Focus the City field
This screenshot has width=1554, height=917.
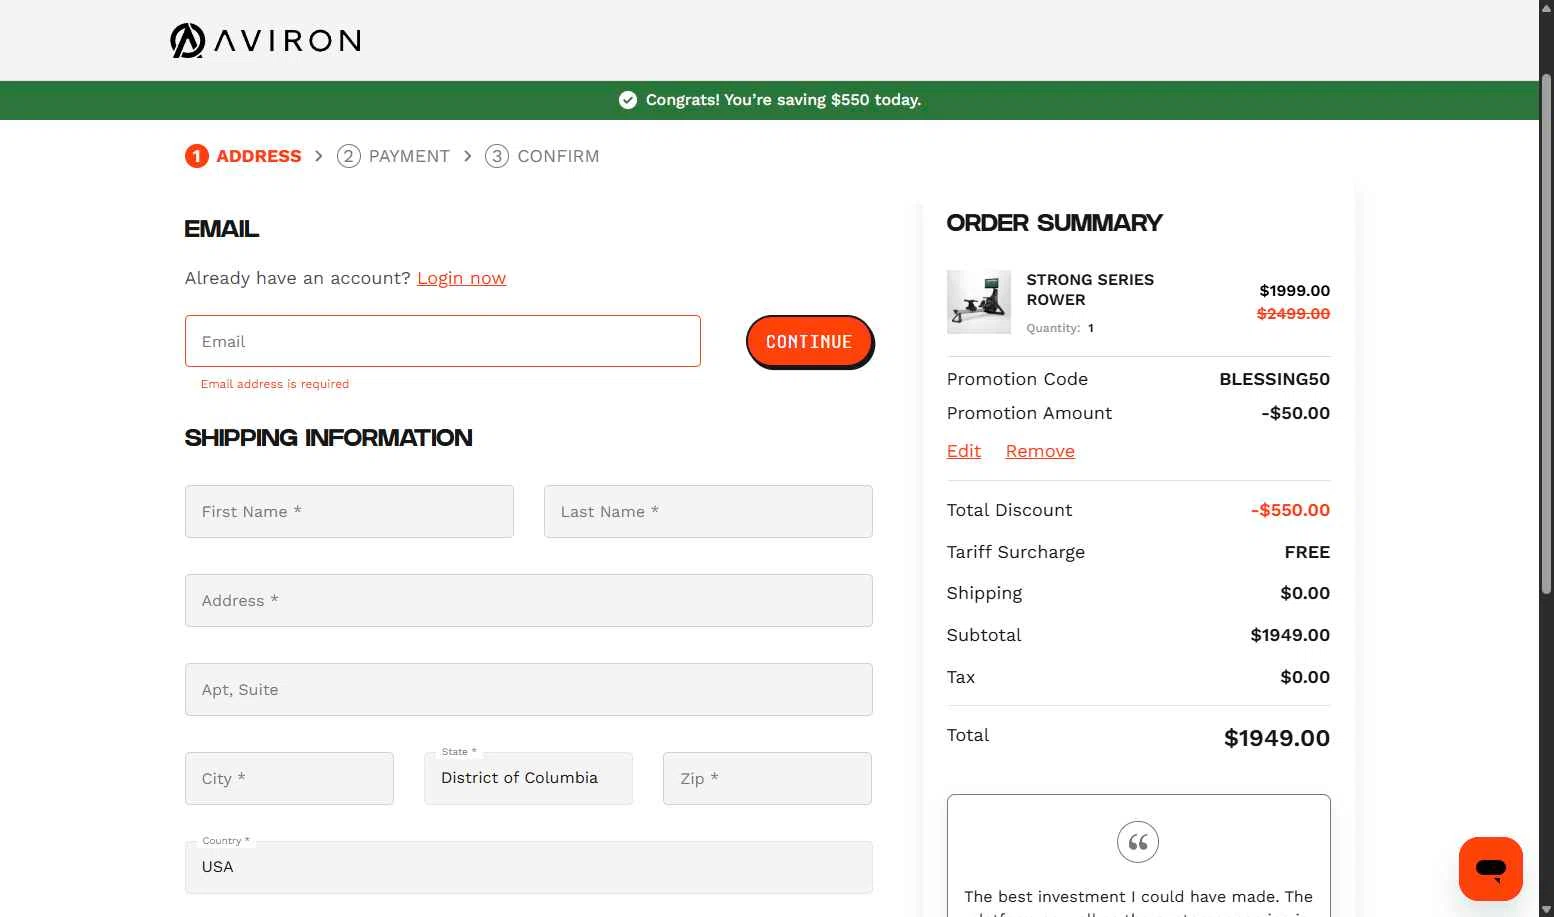coord(289,778)
